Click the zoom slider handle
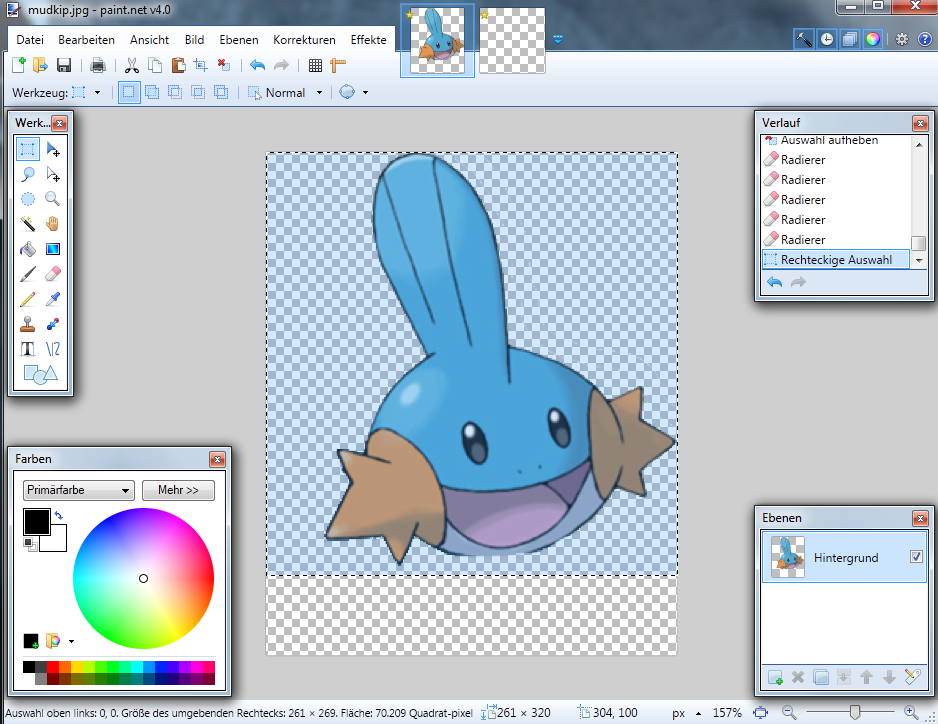Image resolution: width=938 pixels, height=724 pixels. pos(855,713)
